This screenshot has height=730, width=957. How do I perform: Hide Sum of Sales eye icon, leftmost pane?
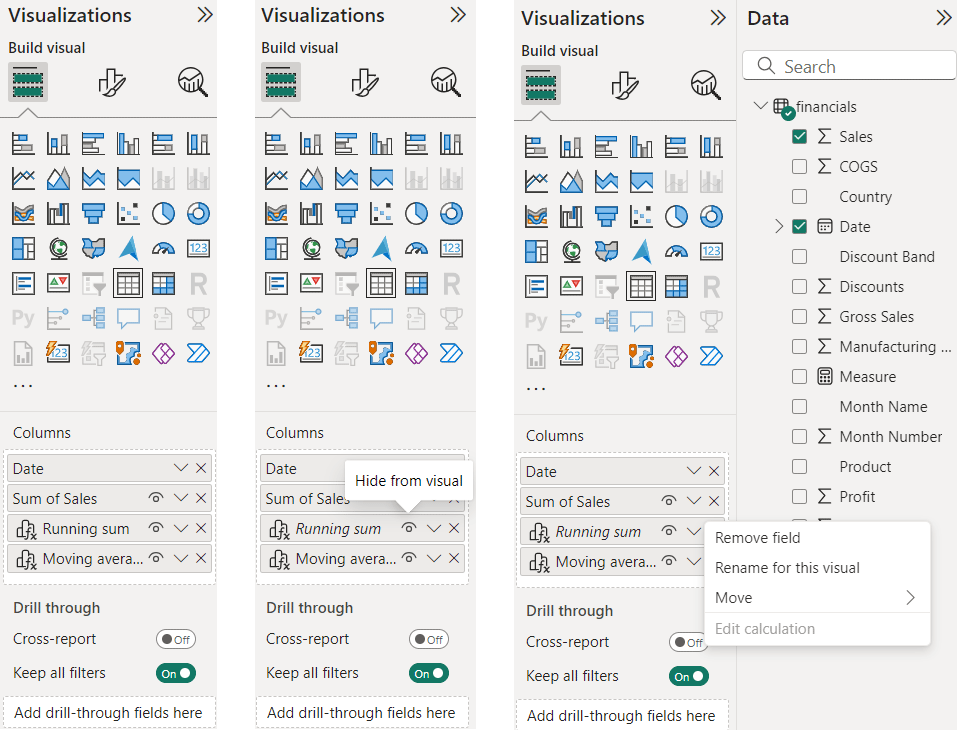pos(156,498)
